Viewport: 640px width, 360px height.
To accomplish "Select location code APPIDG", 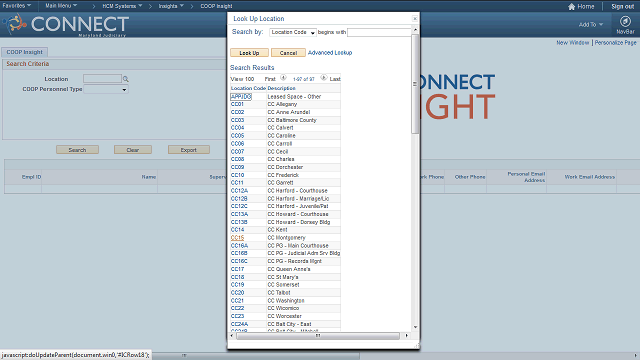I will (241, 97).
